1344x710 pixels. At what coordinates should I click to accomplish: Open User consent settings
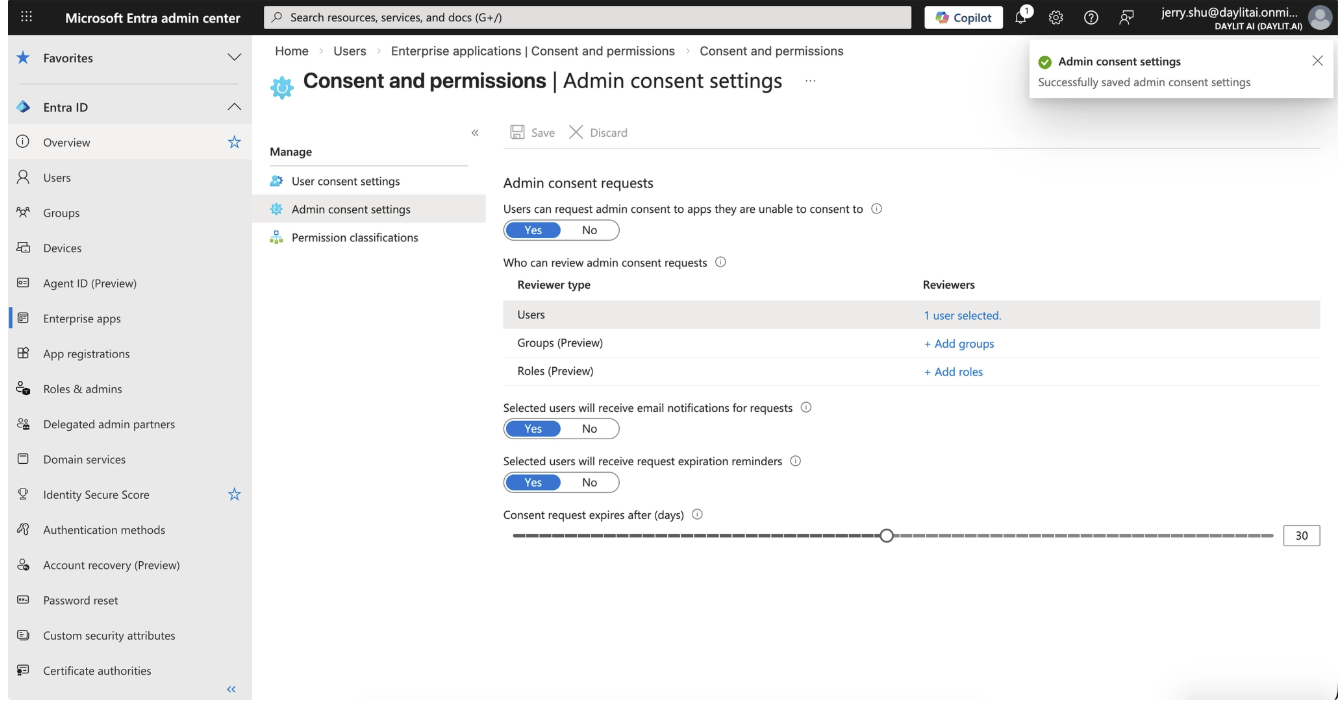[x=346, y=182]
